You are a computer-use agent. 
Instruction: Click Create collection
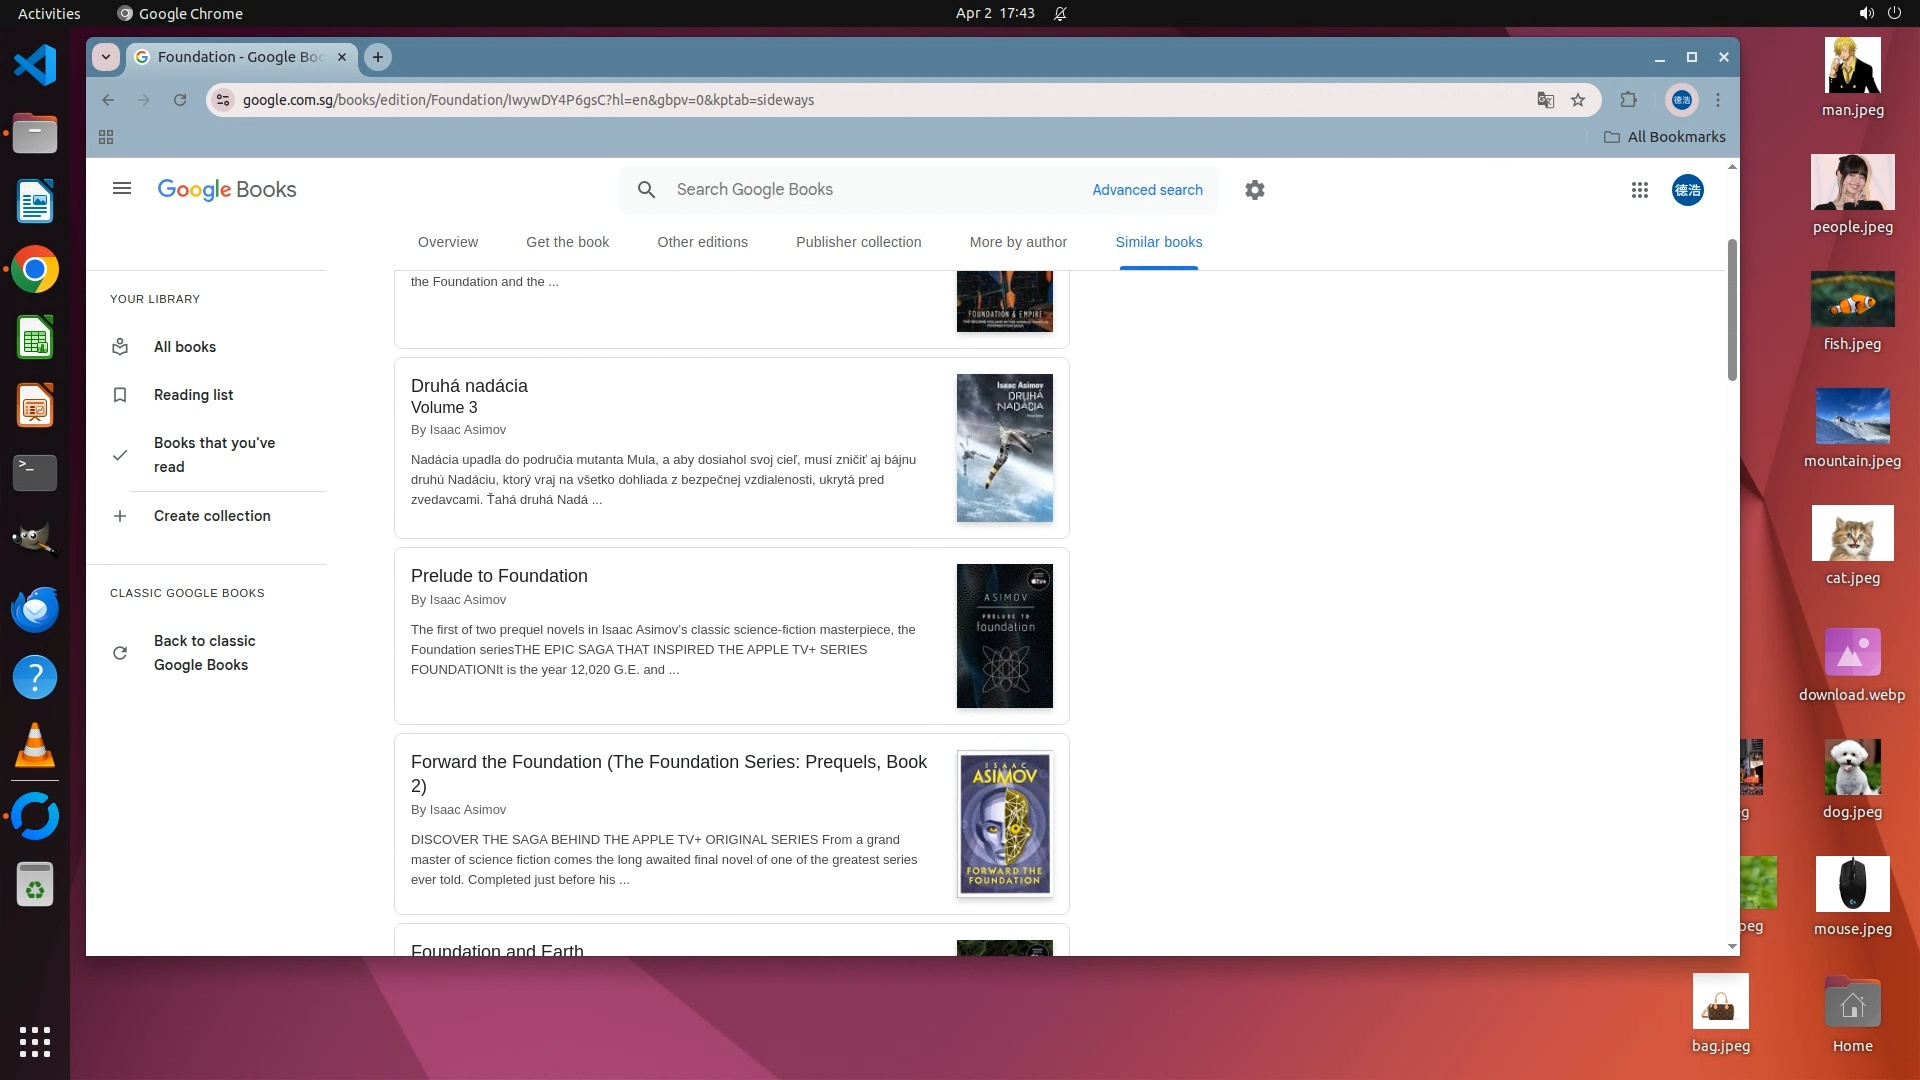211,516
